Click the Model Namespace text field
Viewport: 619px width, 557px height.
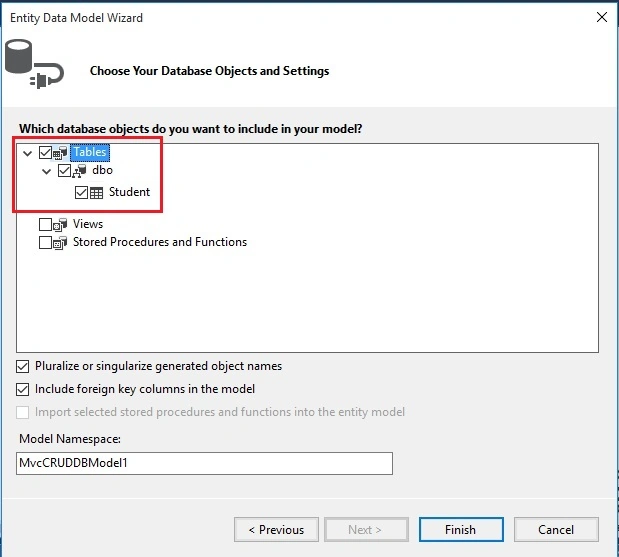coord(204,463)
